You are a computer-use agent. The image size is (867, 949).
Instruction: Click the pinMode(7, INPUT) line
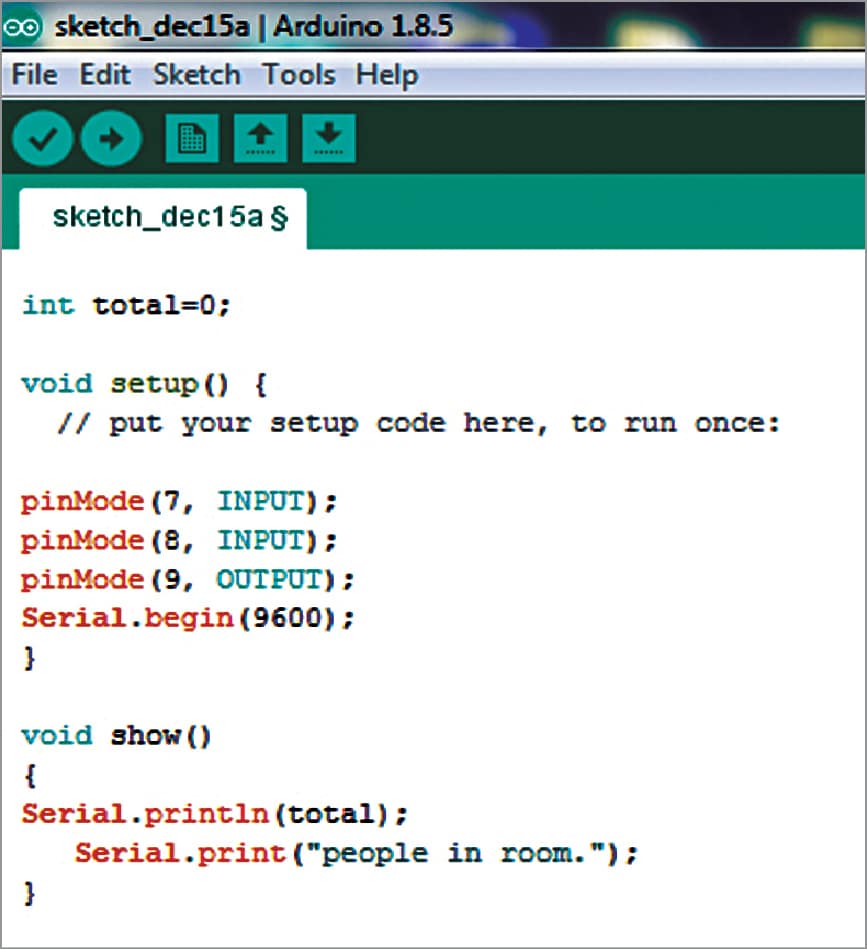click(179, 501)
